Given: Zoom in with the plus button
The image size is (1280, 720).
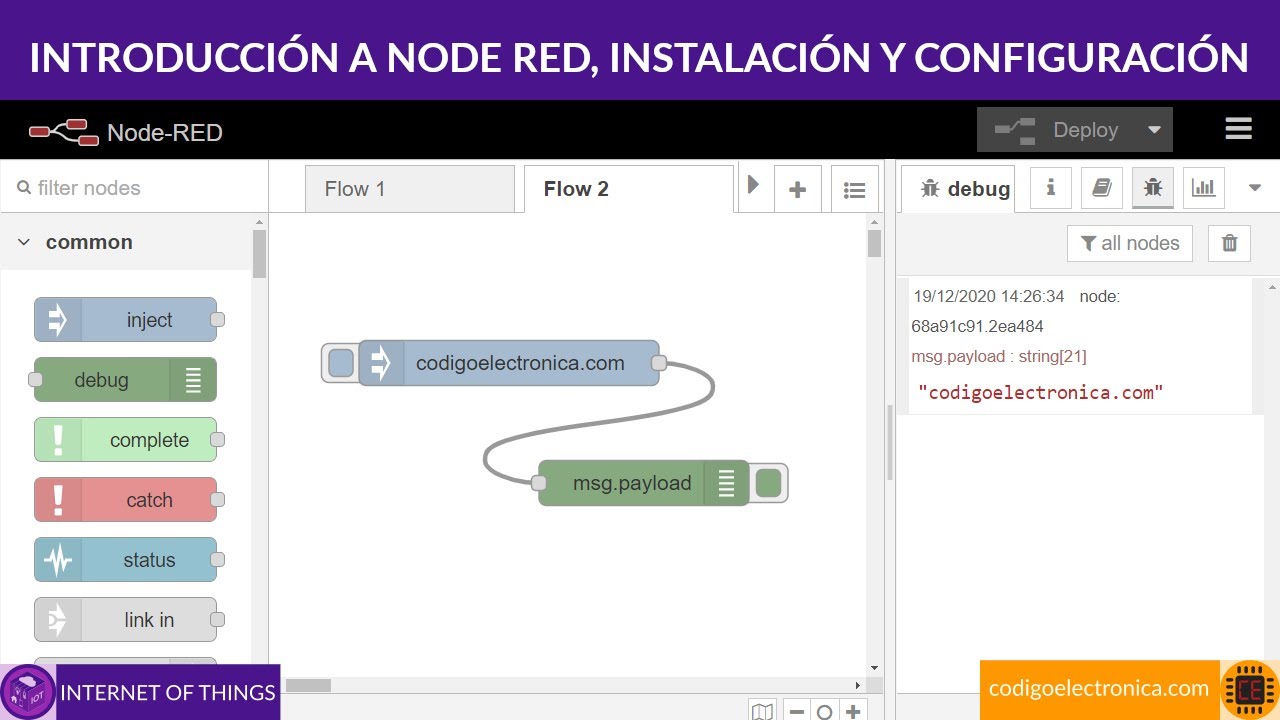Looking at the screenshot, I should coord(853,711).
